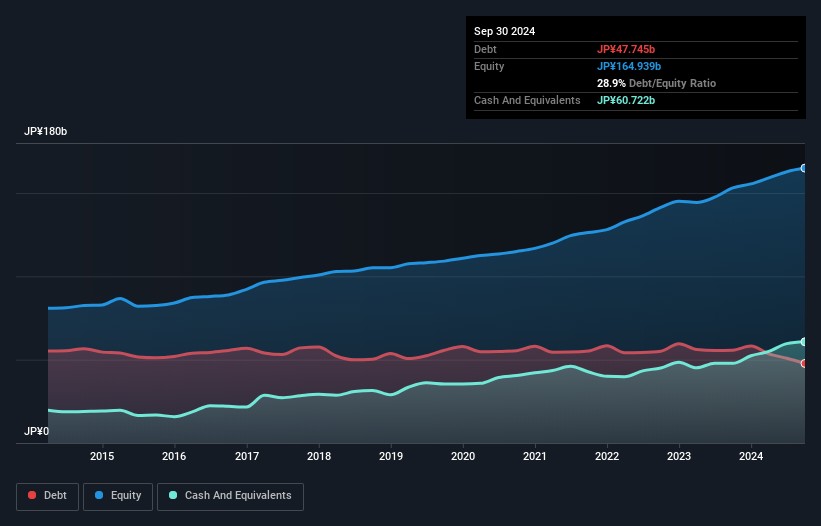The width and height of the screenshot is (821, 526).
Task: Toggle the Equity series legend button
Action: click(118, 496)
